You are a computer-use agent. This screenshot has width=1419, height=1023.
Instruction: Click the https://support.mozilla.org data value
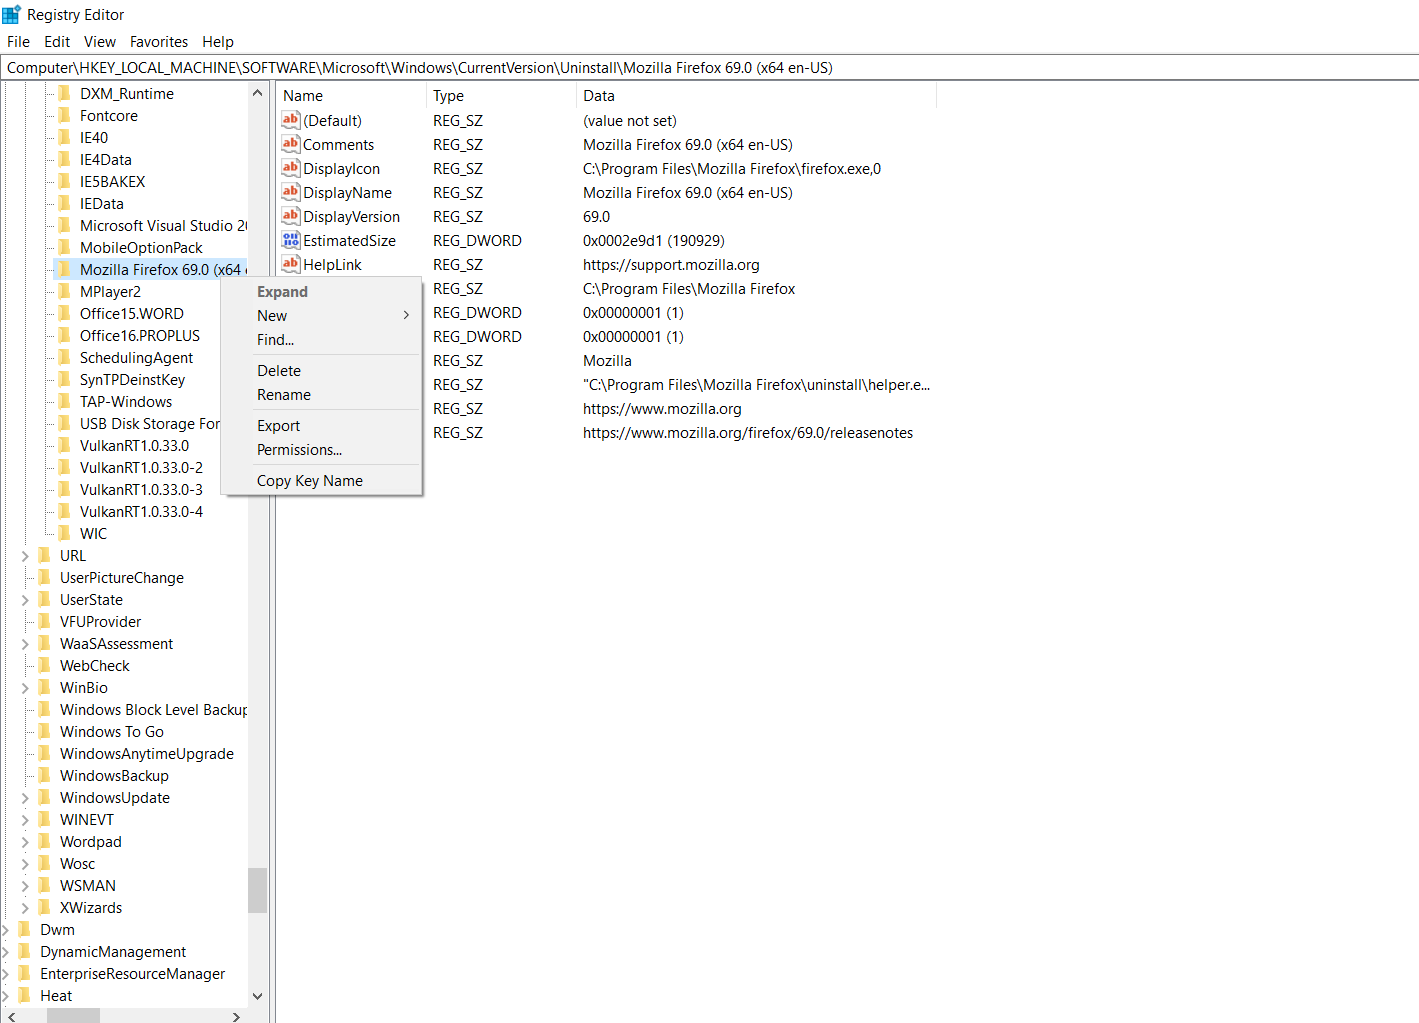pyautogui.click(x=671, y=264)
